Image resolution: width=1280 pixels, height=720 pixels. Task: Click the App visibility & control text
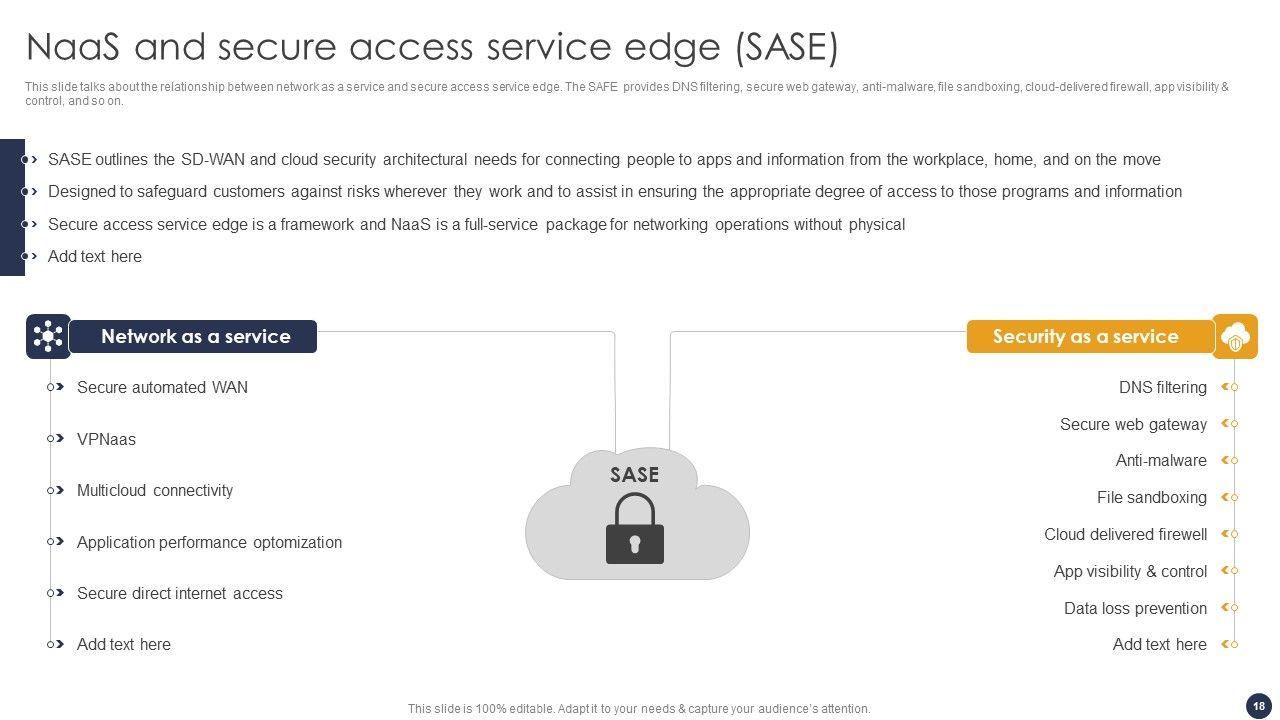(x=1130, y=571)
